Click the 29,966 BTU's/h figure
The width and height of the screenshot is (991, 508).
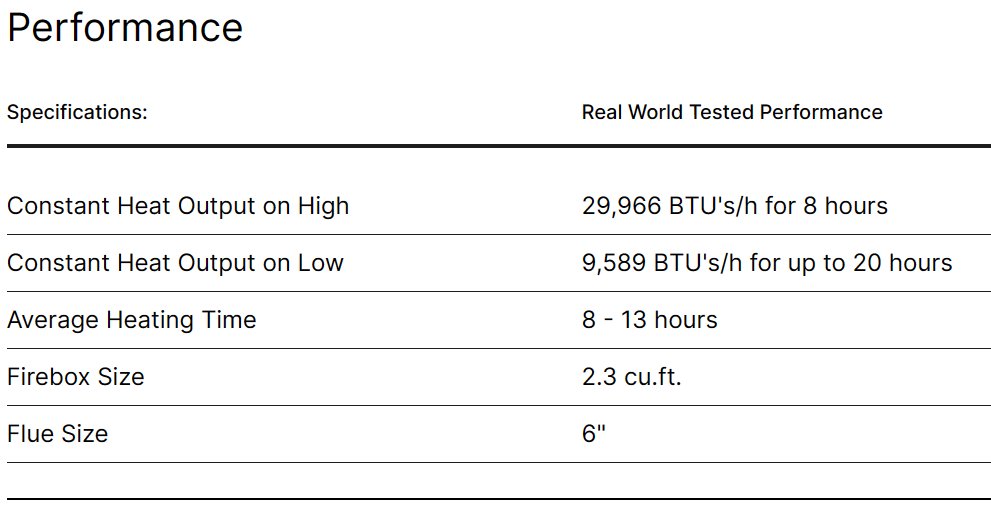[x=670, y=206]
